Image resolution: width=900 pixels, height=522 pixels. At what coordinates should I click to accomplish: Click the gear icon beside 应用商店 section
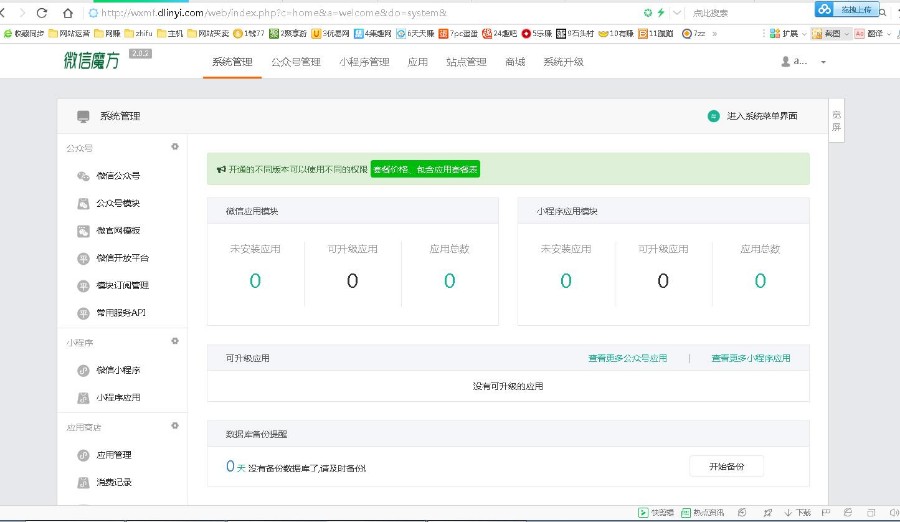pyautogui.click(x=175, y=426)
